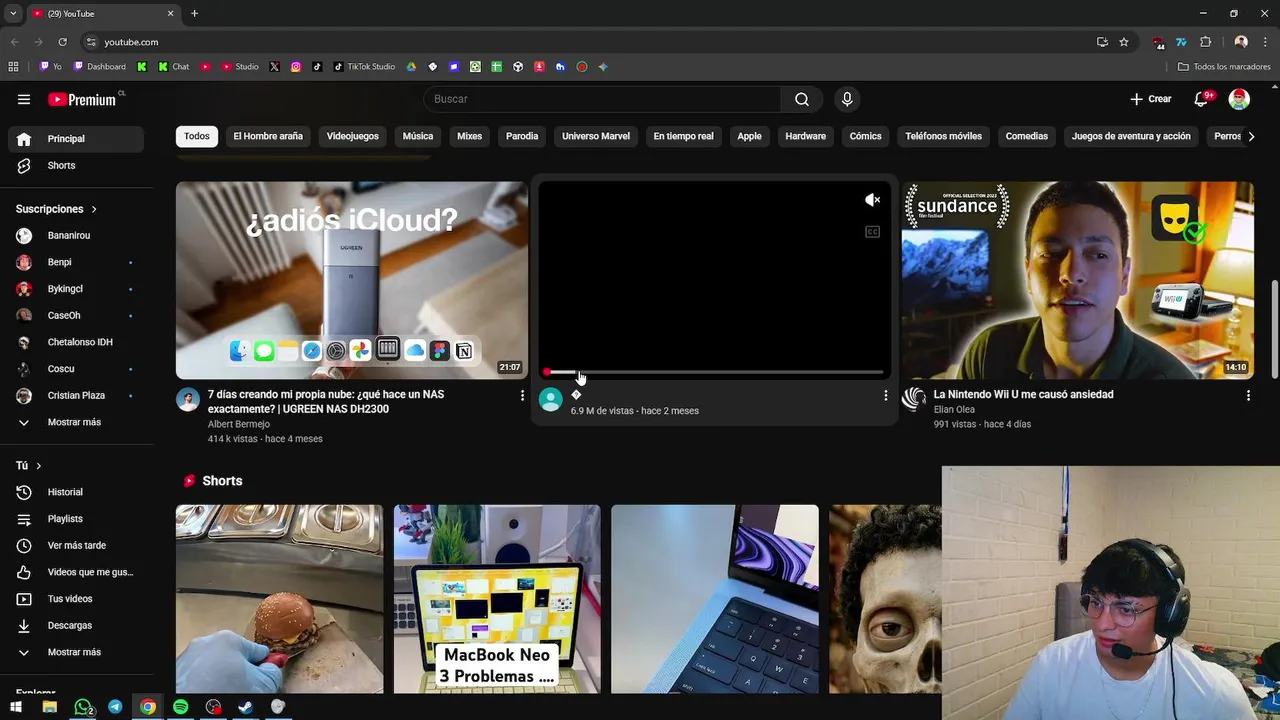Open the Nintendo Wii U ansiedad thumbnail

pyautogui.click(x=1078, y=280)
